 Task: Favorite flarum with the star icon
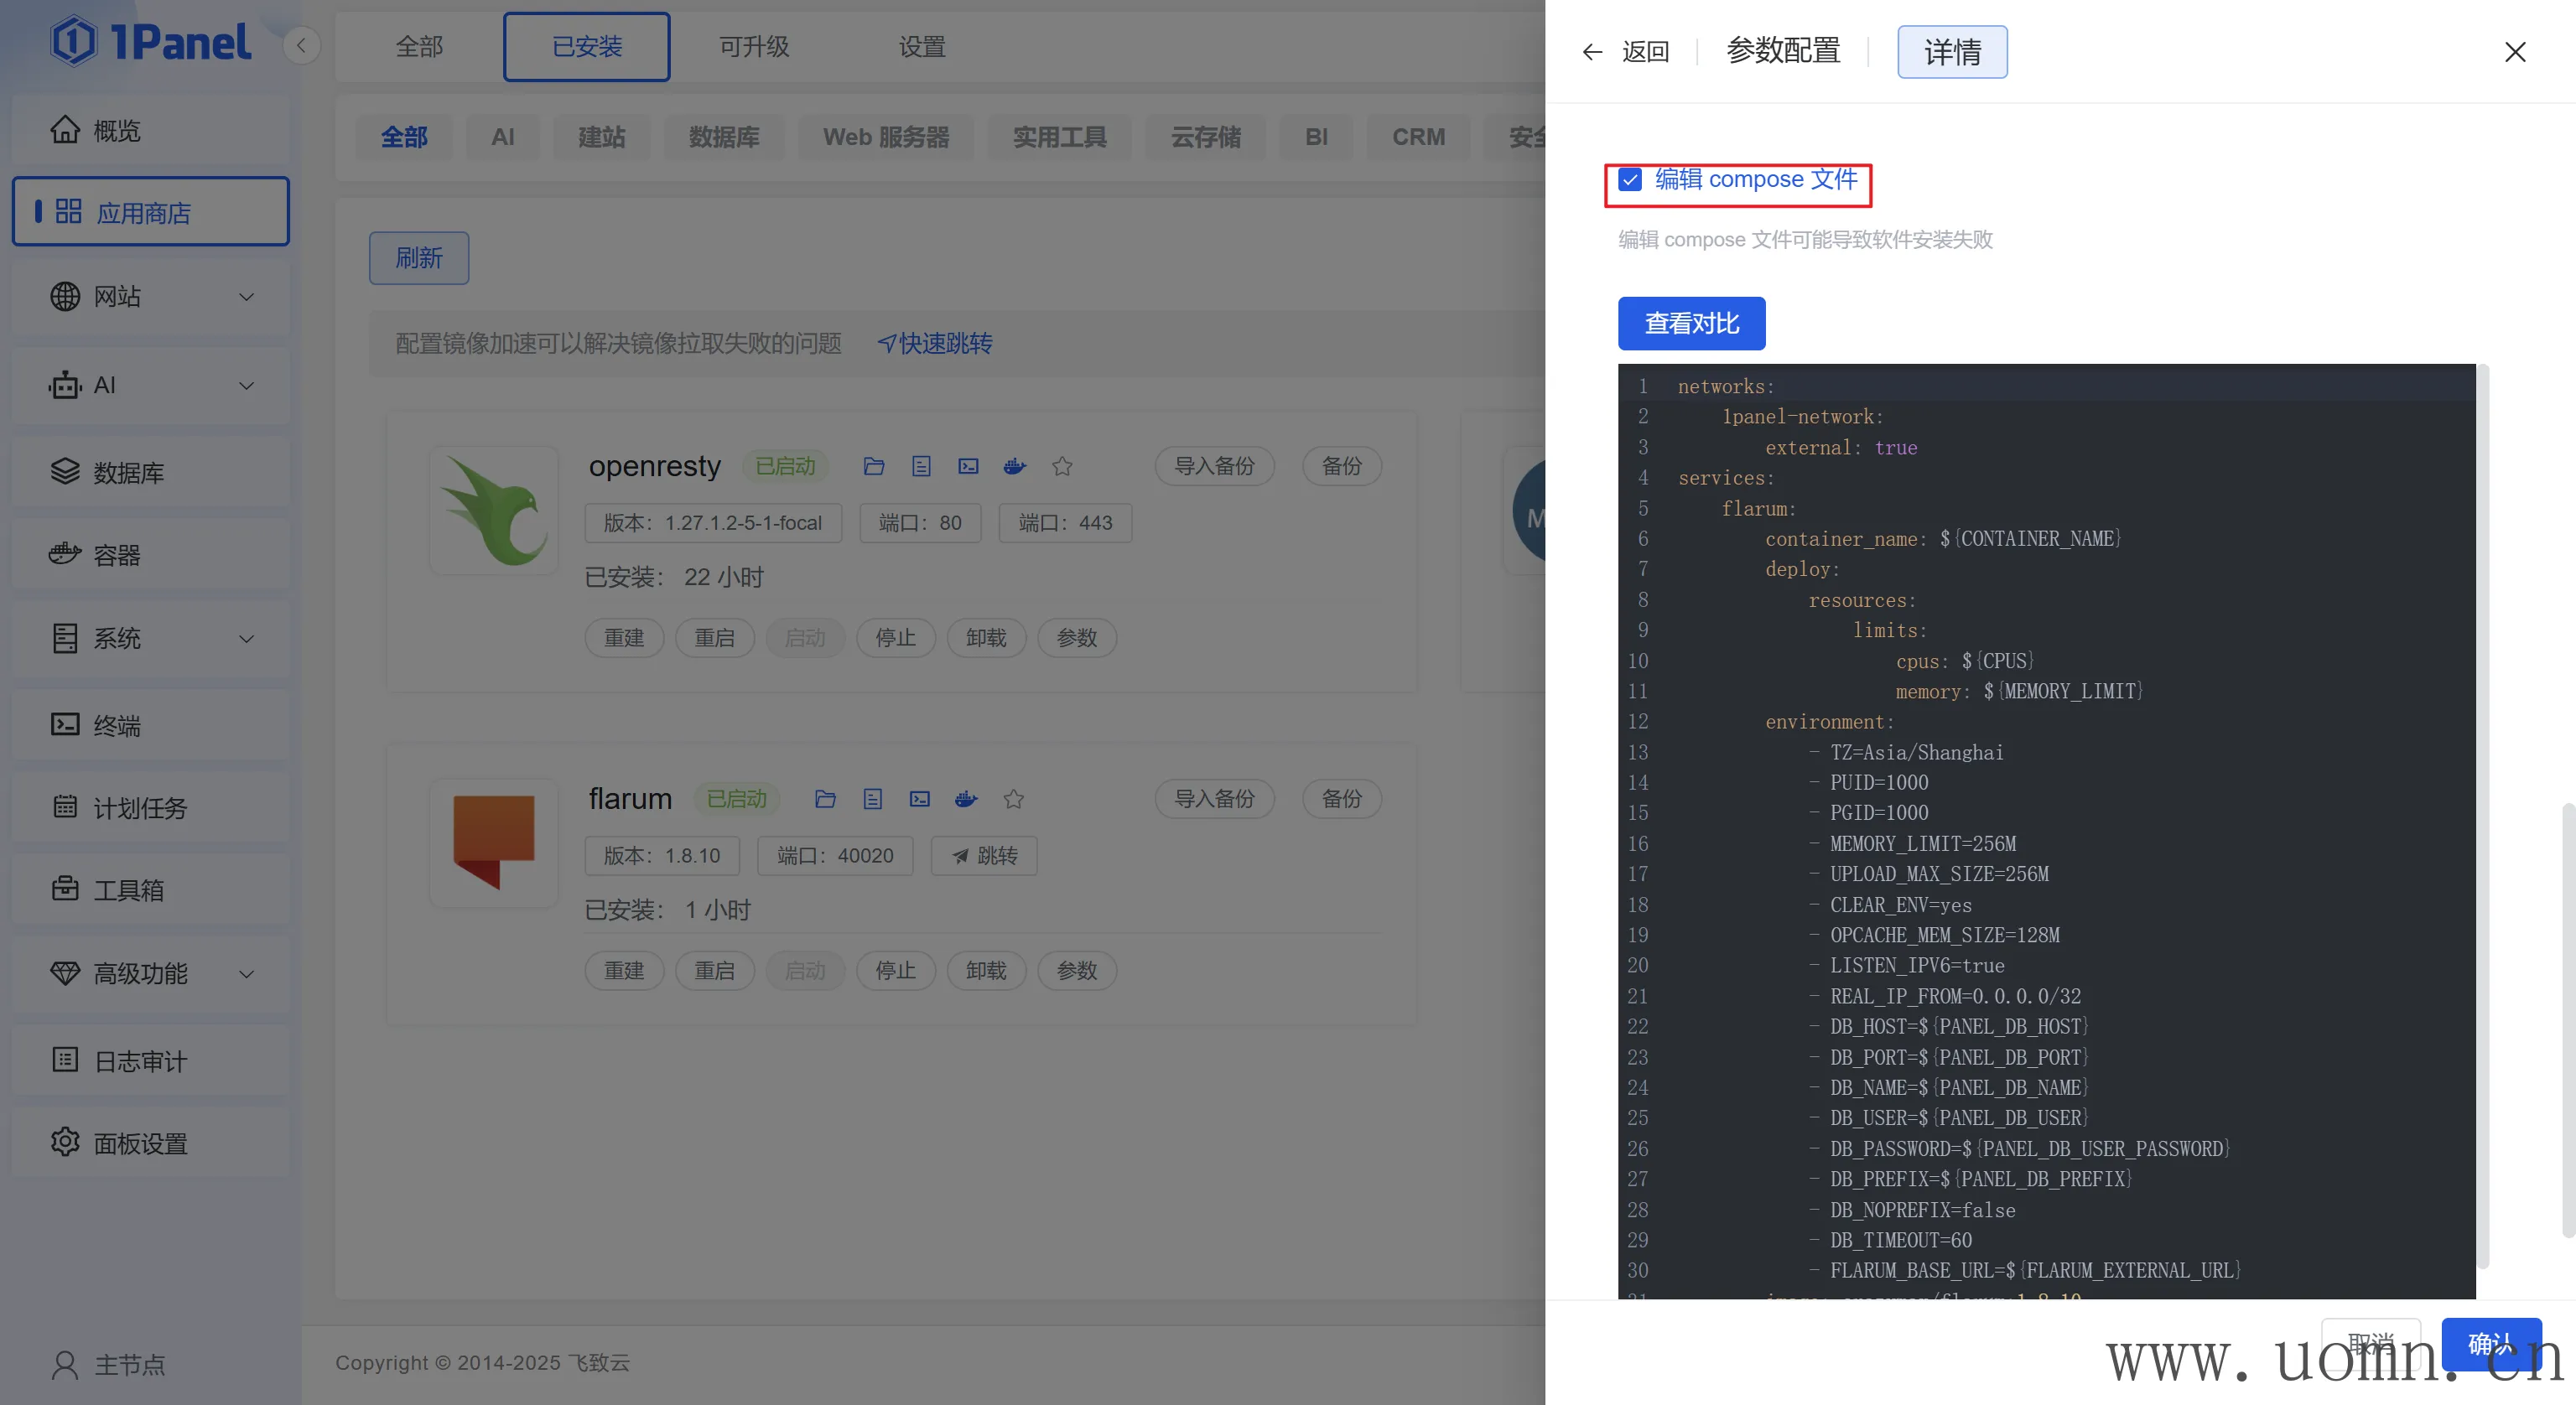tap(1013, 799)
